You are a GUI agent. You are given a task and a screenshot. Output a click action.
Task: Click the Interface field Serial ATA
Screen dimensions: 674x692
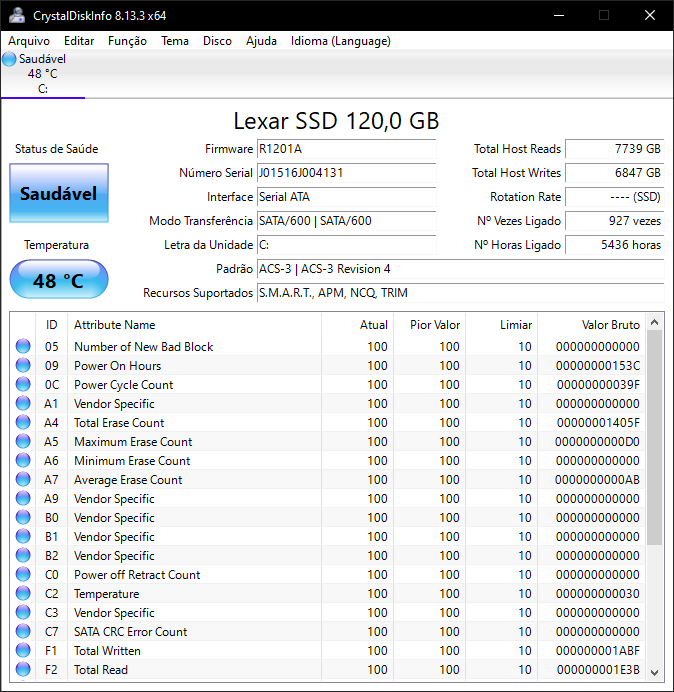click(x=346, y=197)
